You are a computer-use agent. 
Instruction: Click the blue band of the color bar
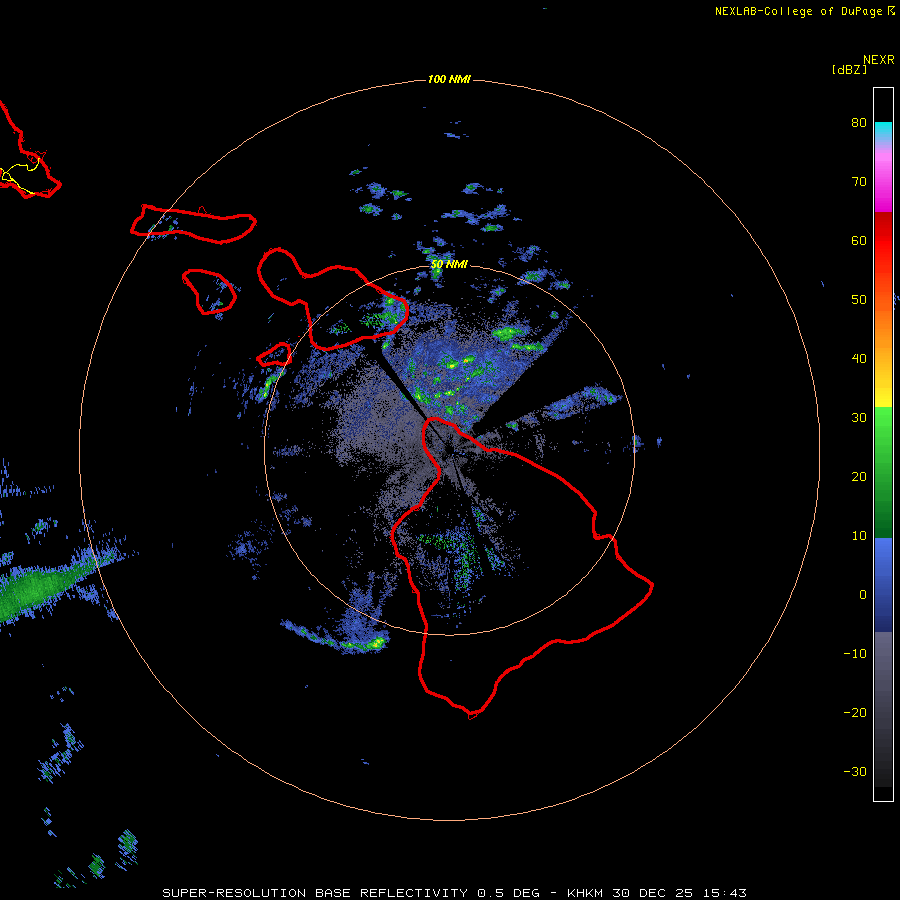point(883,585)
